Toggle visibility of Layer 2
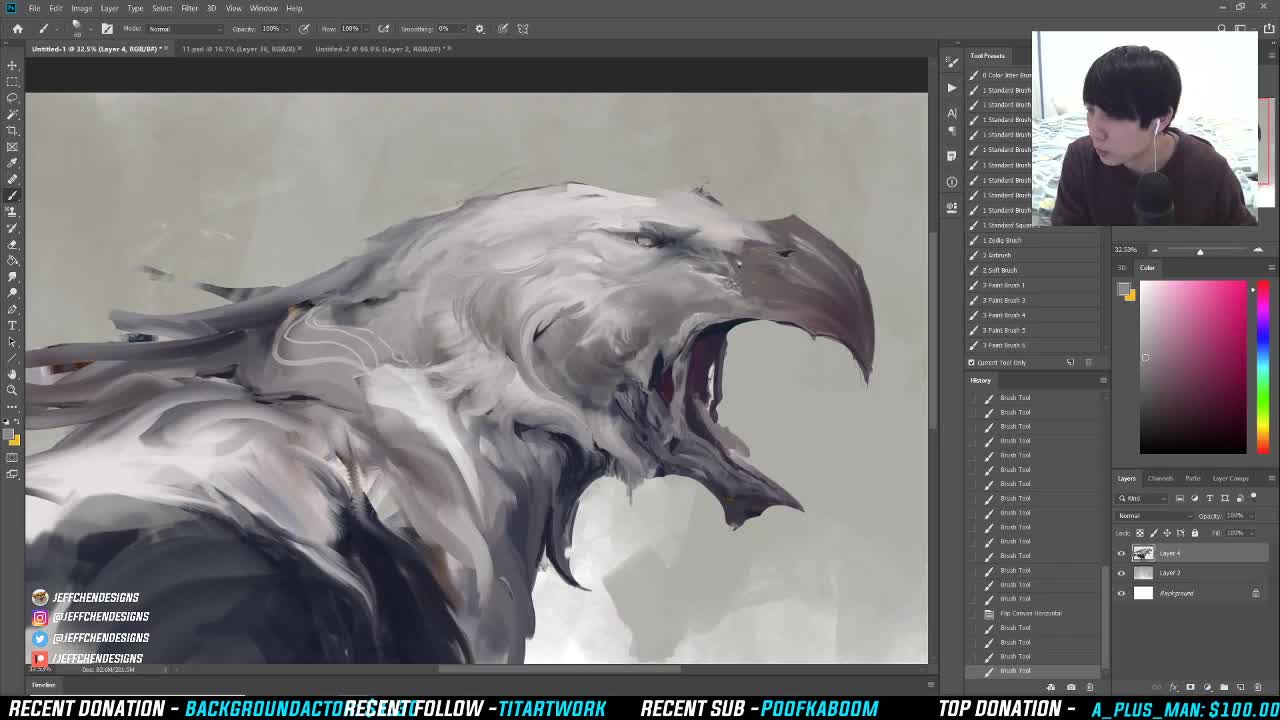Viewport: 1280px width, 720px height. click(1121, 573)
